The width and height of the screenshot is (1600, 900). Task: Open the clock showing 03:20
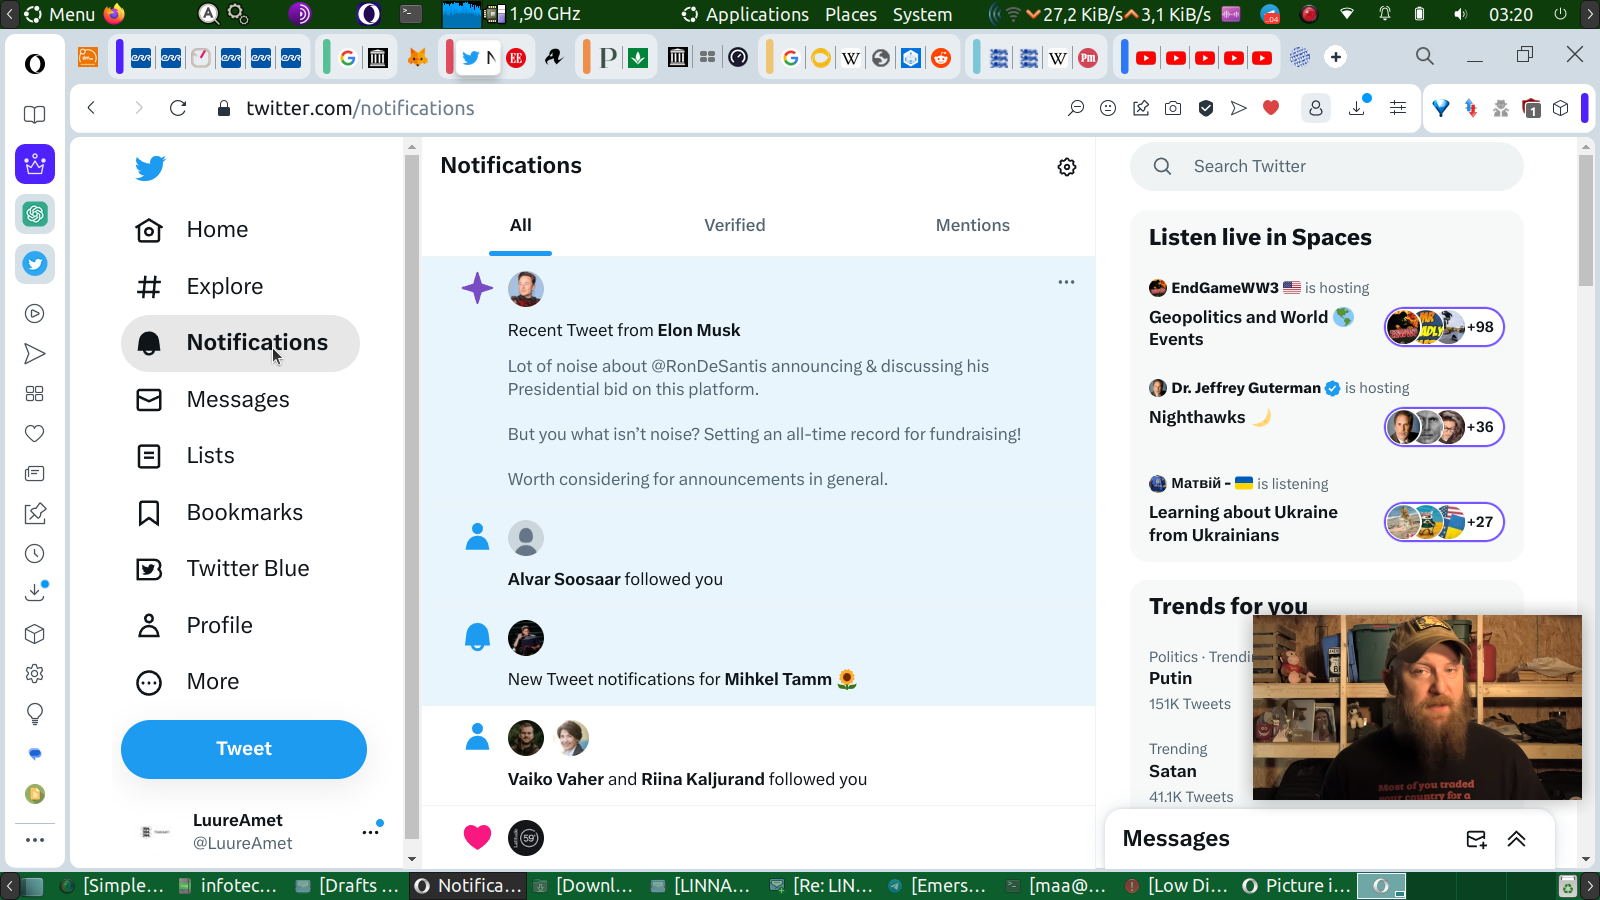pyautogui.click(x=1511, y=14)
